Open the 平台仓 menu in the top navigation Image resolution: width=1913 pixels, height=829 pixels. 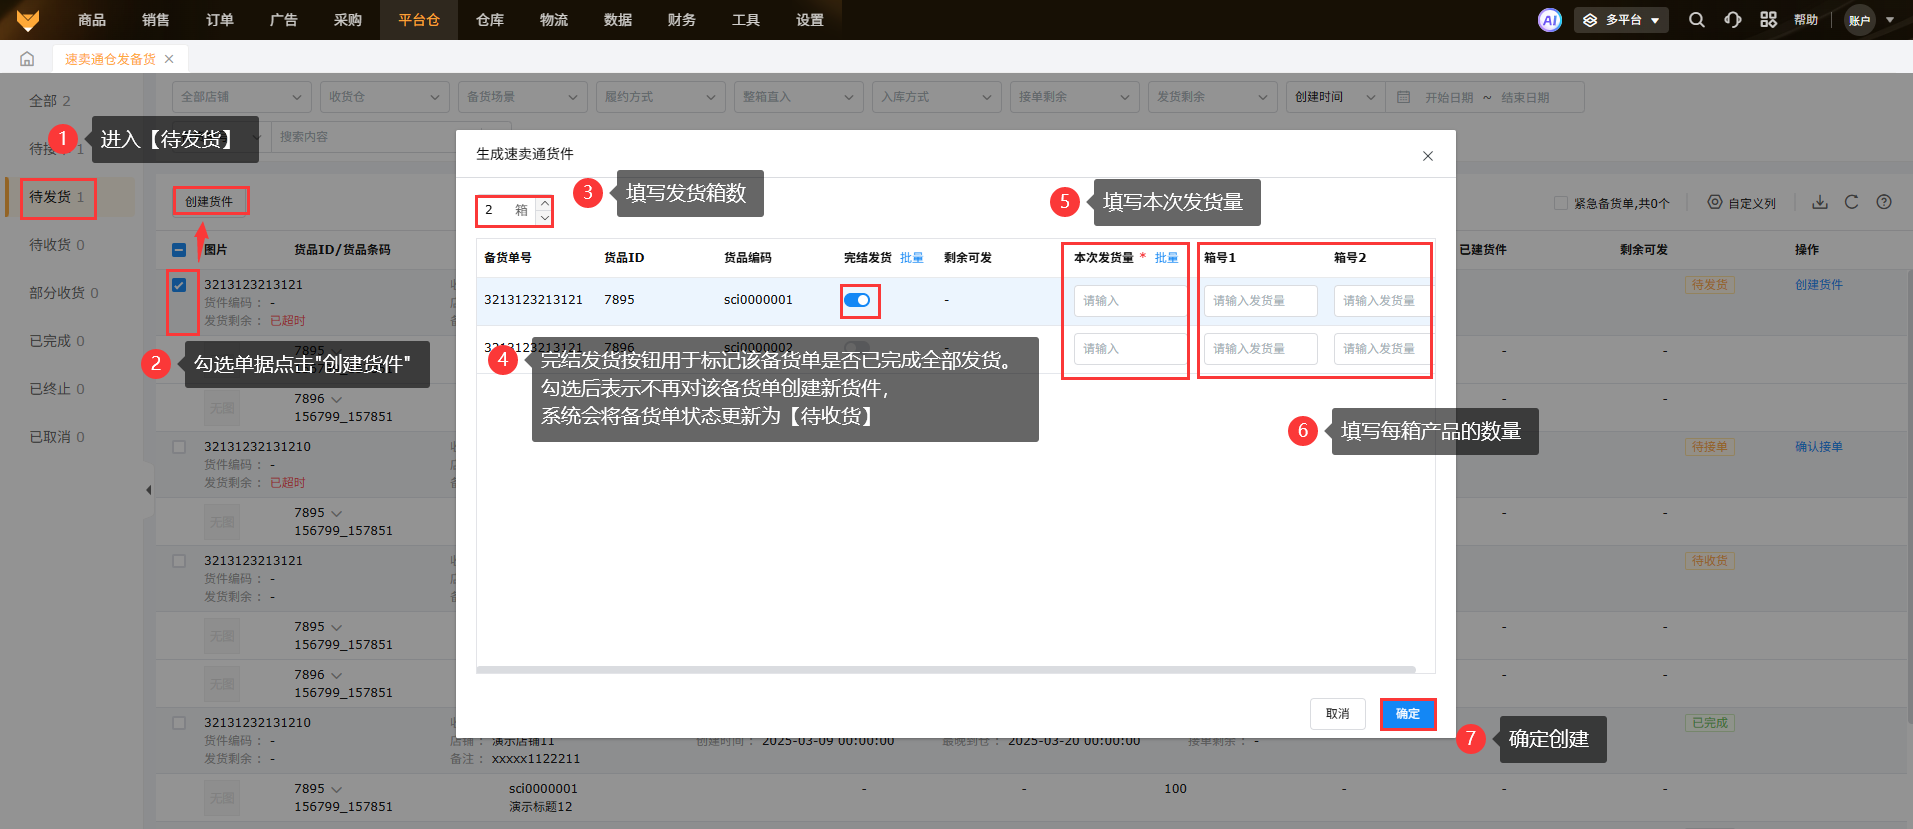(418, 20)
